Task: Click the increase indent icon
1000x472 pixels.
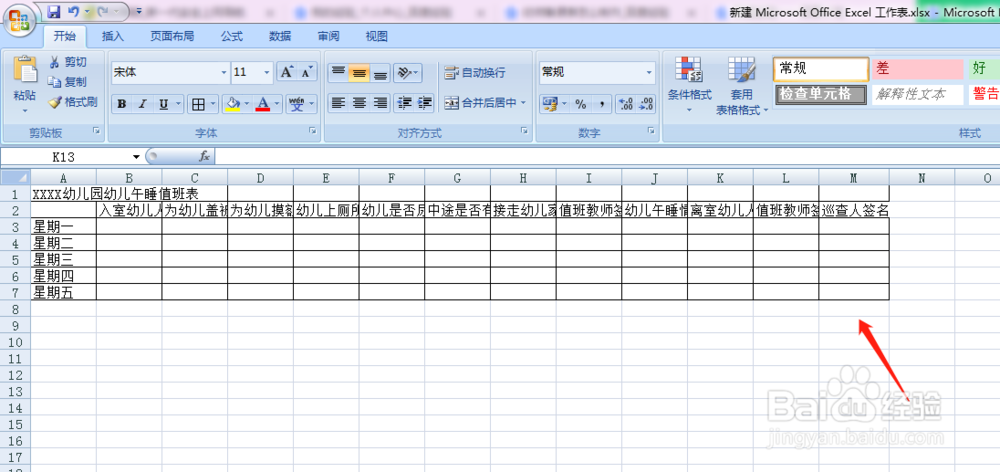Action: (424, 103)
